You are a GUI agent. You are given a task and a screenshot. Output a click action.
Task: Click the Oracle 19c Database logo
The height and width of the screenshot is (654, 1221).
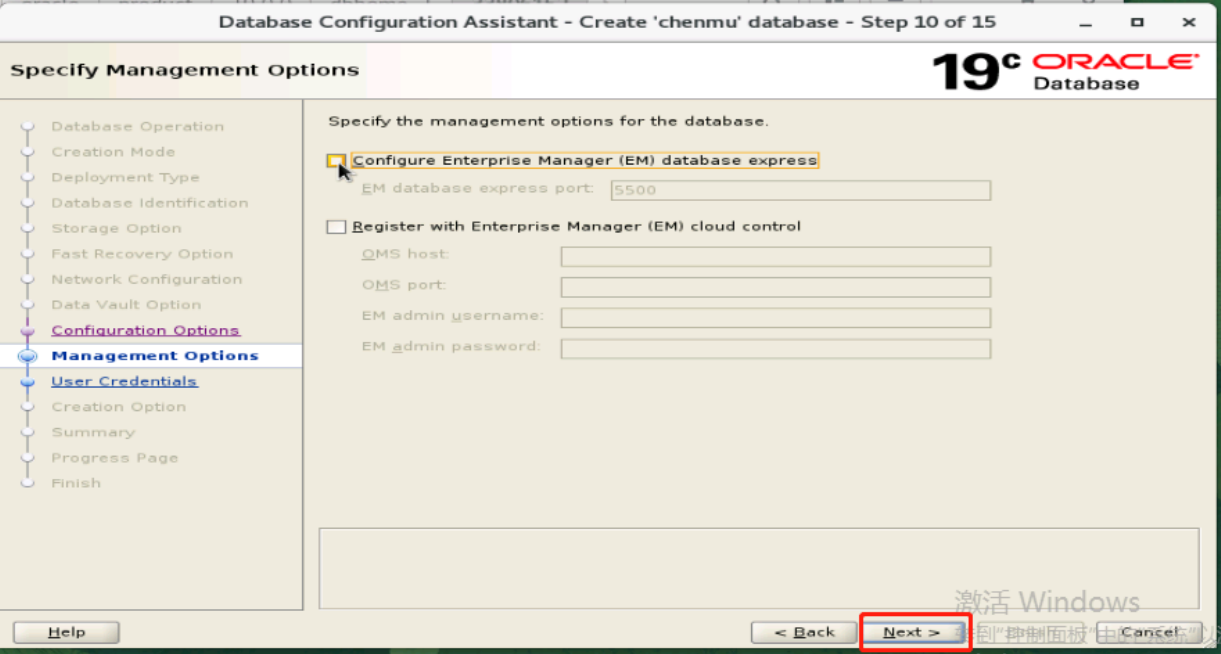coord(1065,71)
